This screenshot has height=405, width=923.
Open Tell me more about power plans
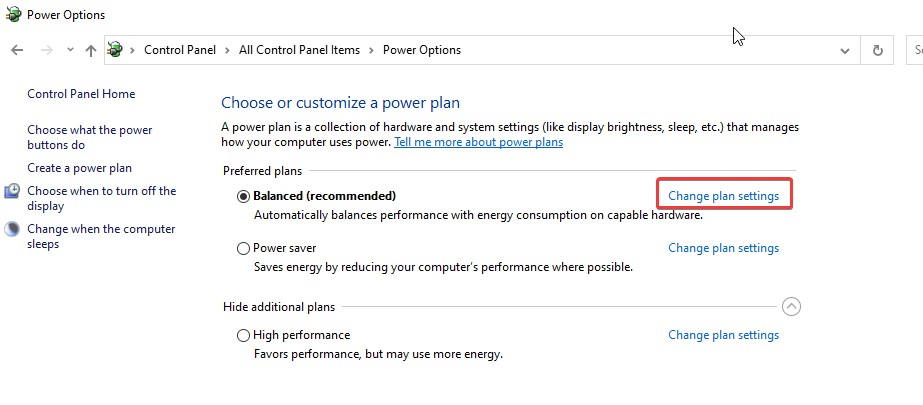[479, 142]
